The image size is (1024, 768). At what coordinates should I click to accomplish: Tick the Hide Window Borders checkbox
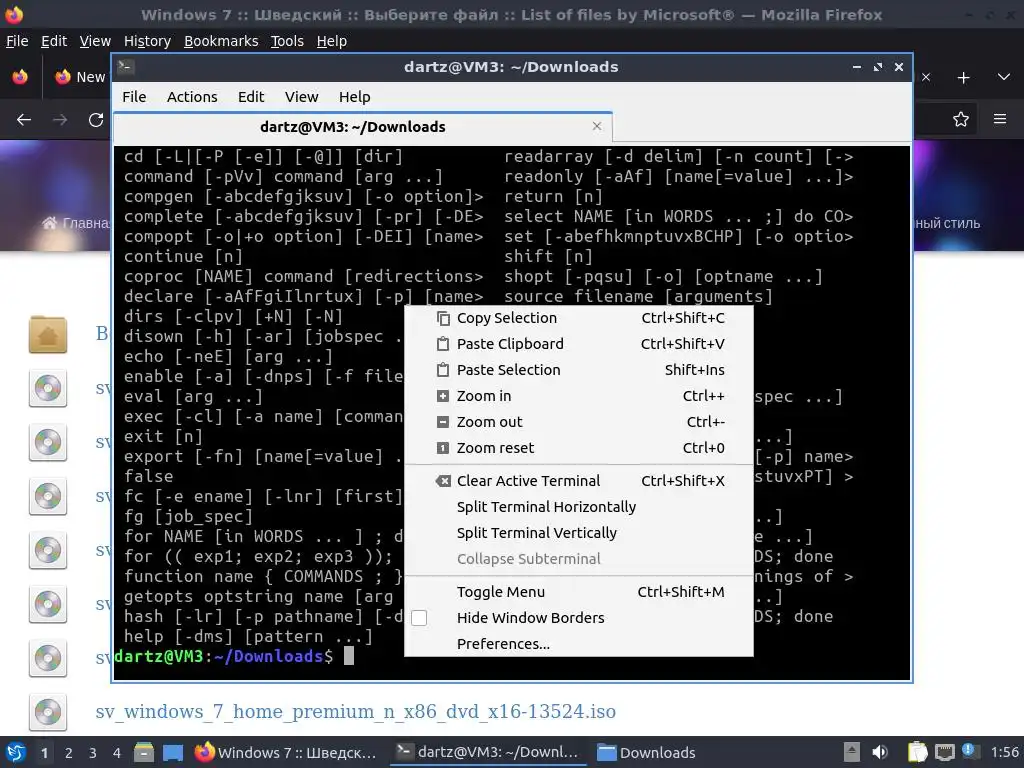419,618
